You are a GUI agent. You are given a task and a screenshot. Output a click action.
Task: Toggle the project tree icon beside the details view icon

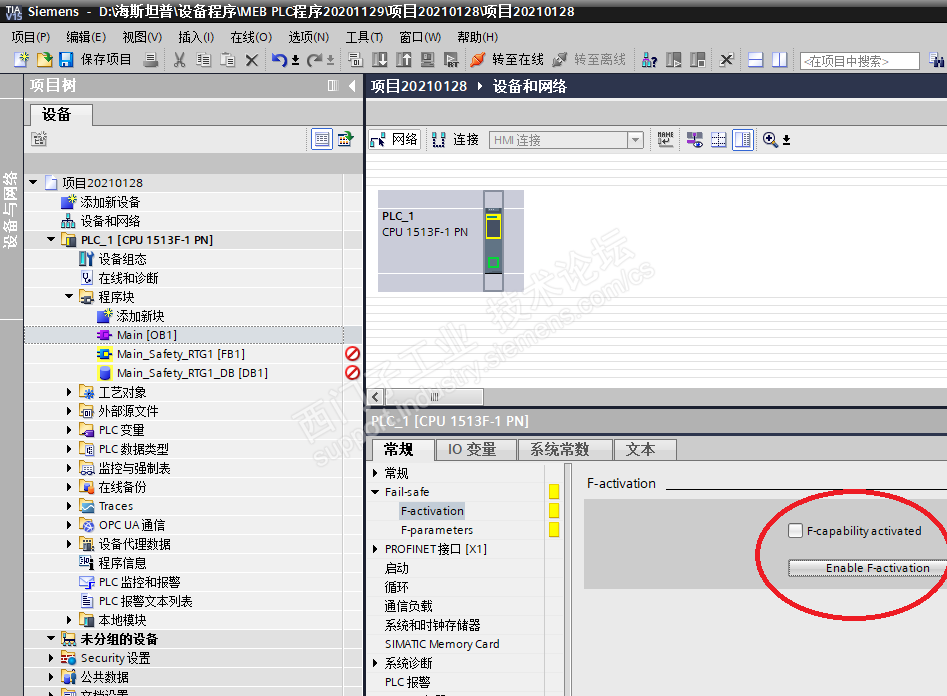[x=345, y=139]
